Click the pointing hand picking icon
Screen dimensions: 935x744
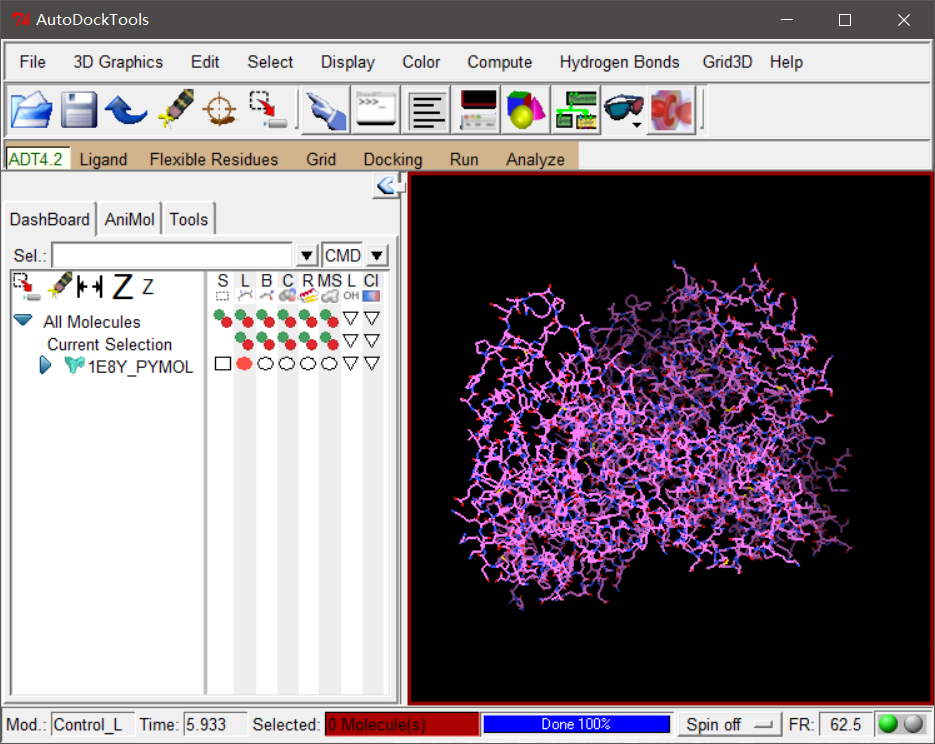pos(326,110)
